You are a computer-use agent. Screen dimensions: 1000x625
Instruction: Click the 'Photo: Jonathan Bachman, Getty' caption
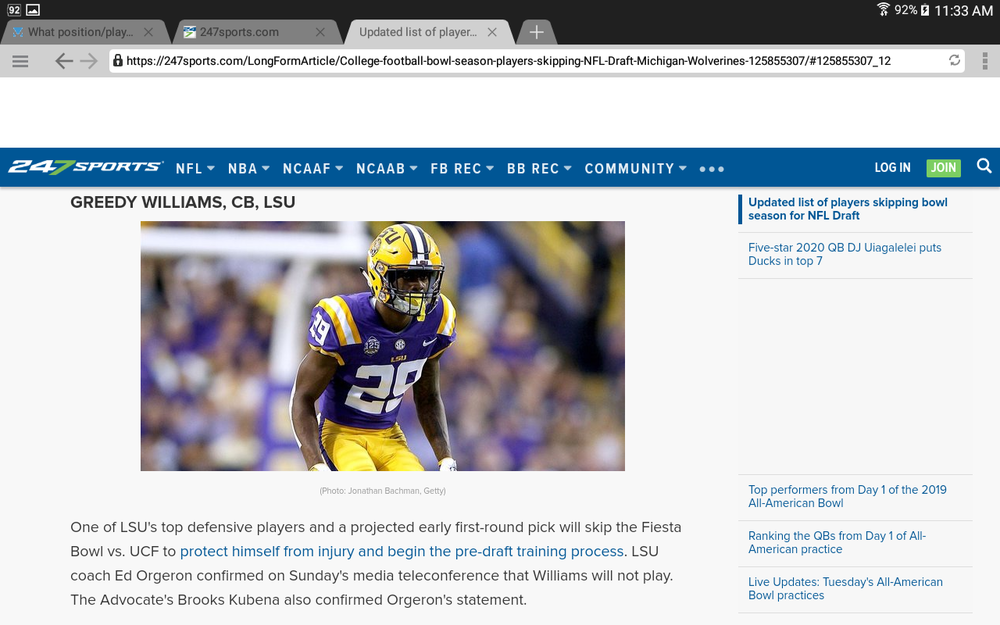pos(383,490)
